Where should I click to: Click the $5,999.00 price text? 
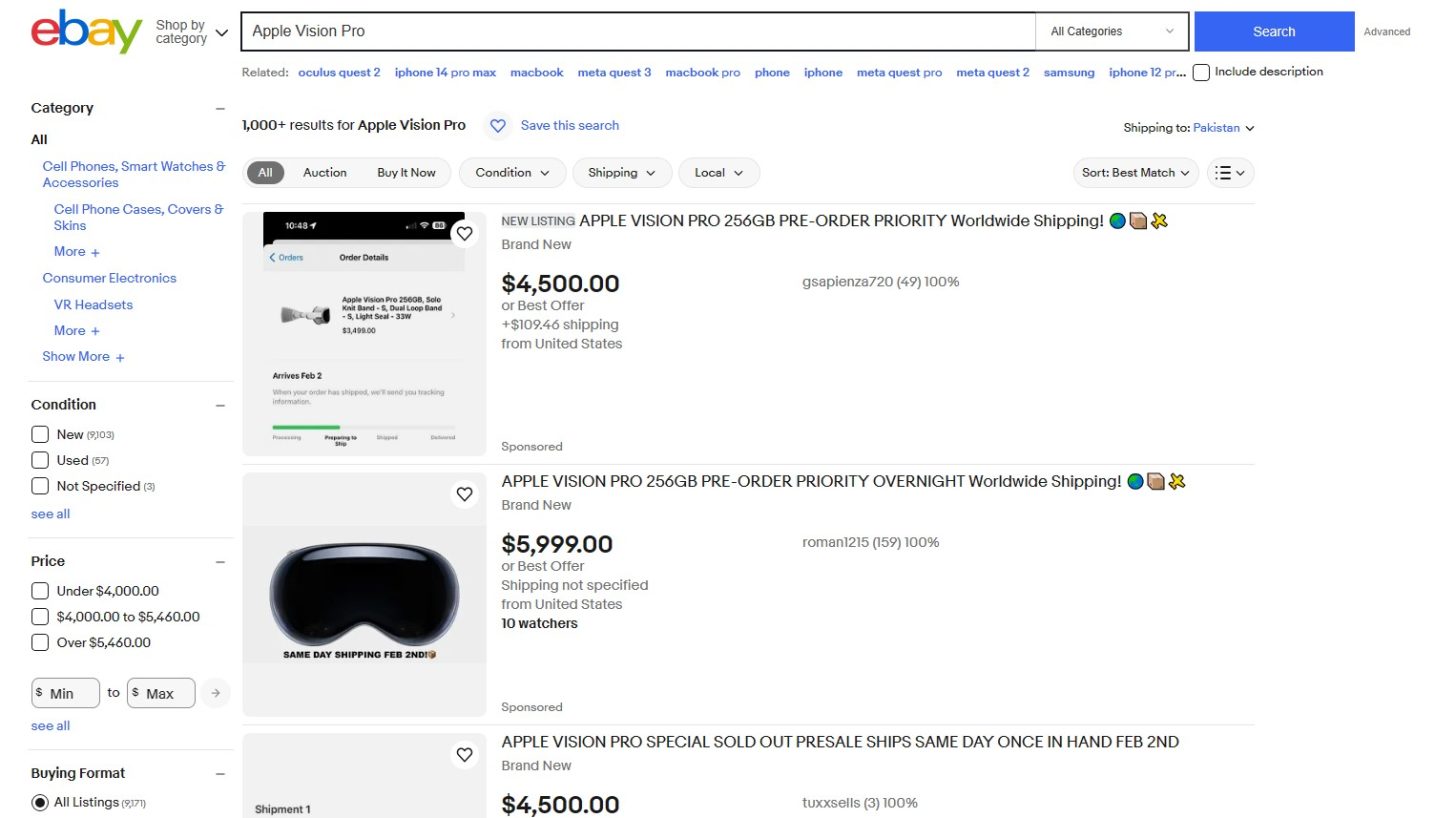click(x=557, y=545)
